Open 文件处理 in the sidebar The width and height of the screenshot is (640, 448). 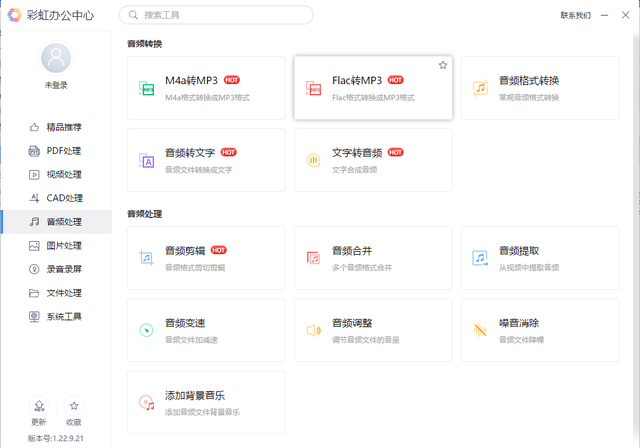pyautogui.click(x=56, y=293)
